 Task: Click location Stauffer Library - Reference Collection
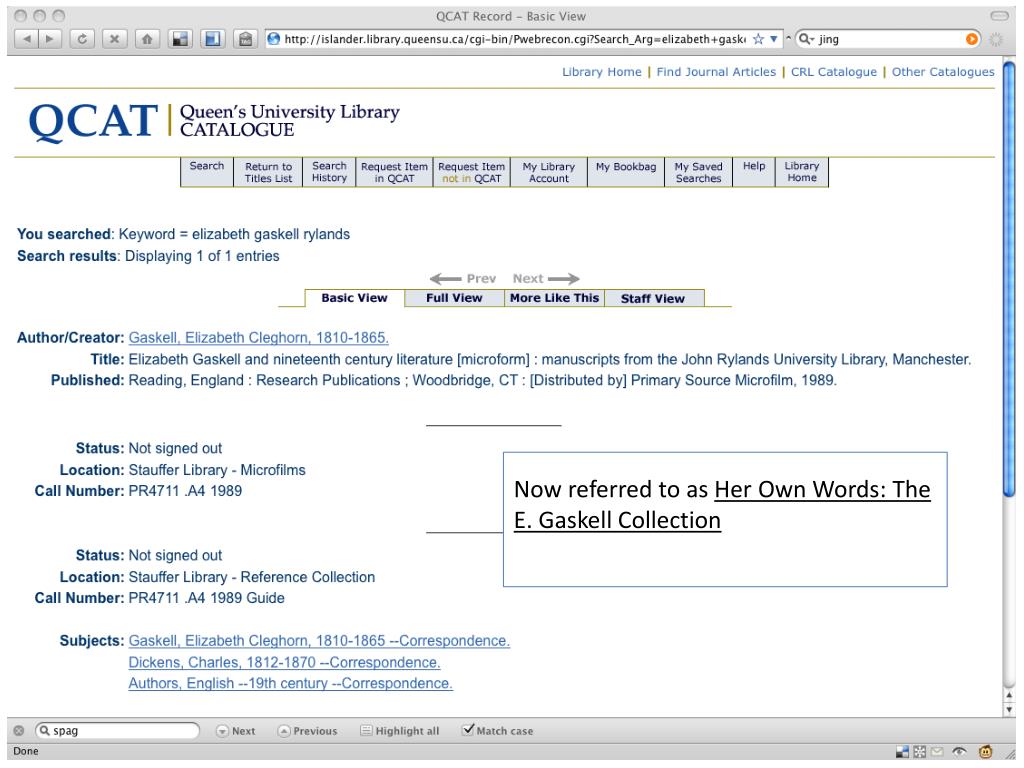(252, 577)
